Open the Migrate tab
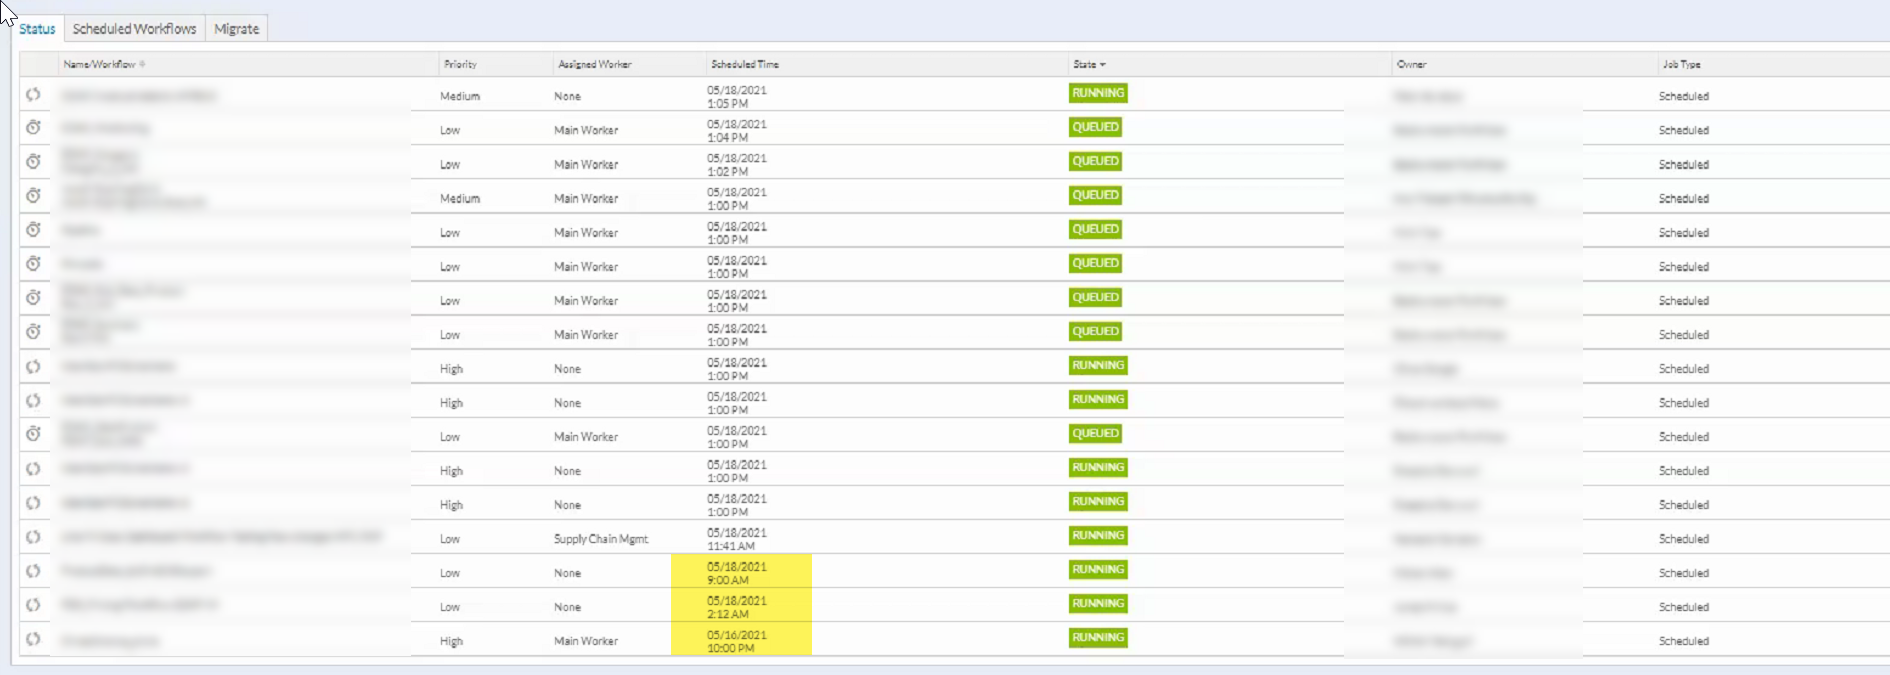 pos(236,29)
